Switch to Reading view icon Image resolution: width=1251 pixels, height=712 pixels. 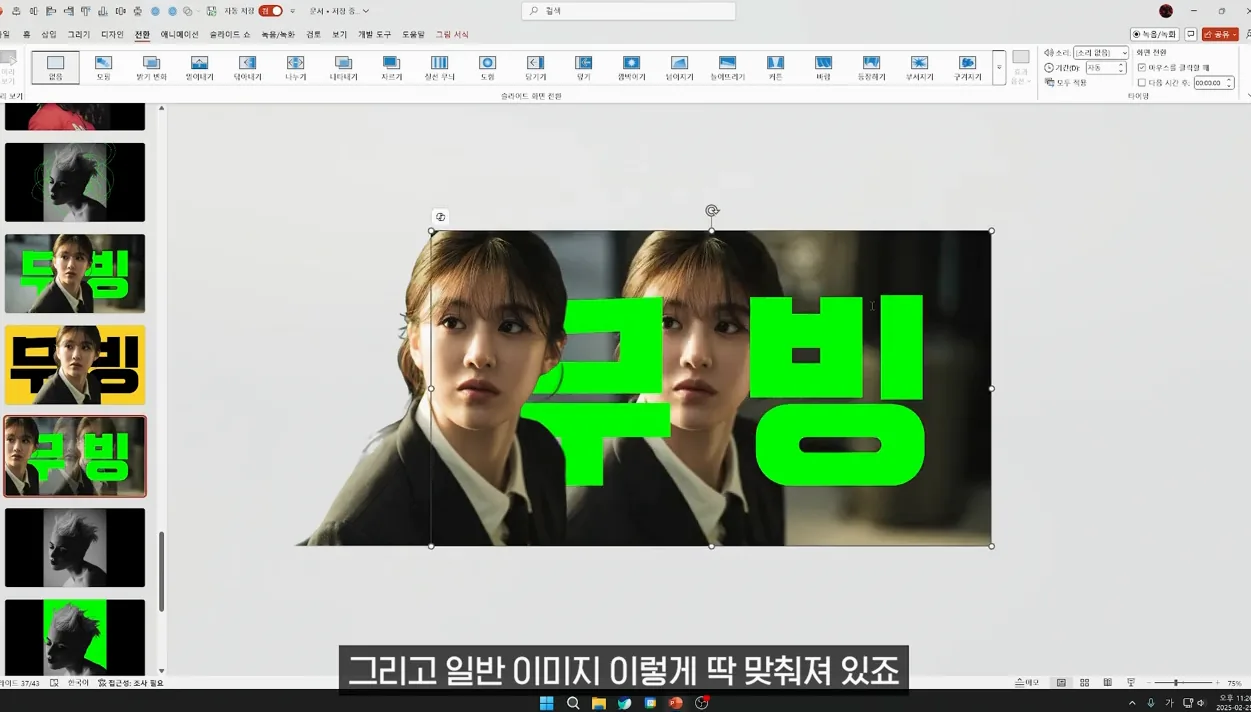[x=1108, y=683]
